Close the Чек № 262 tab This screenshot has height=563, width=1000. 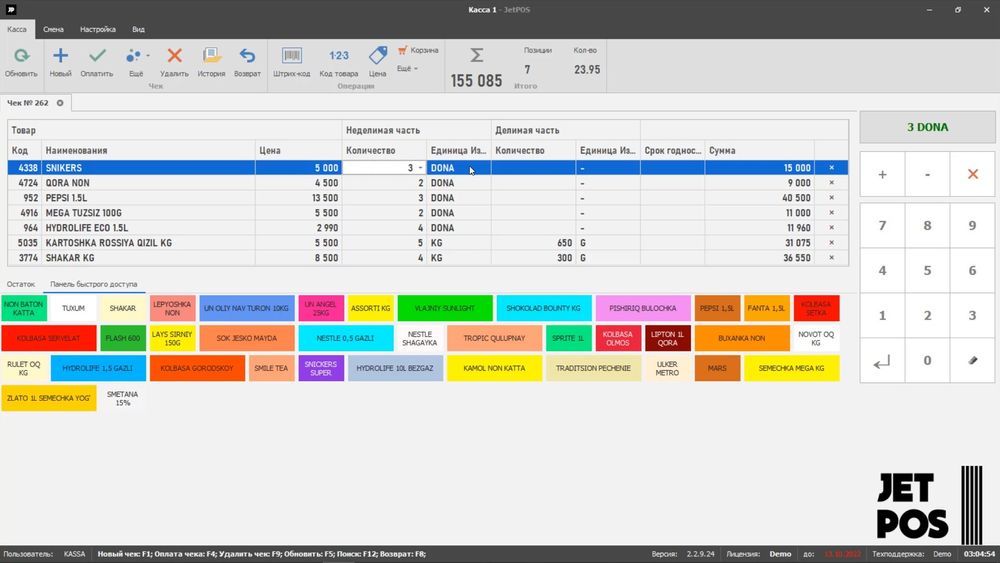60,103
